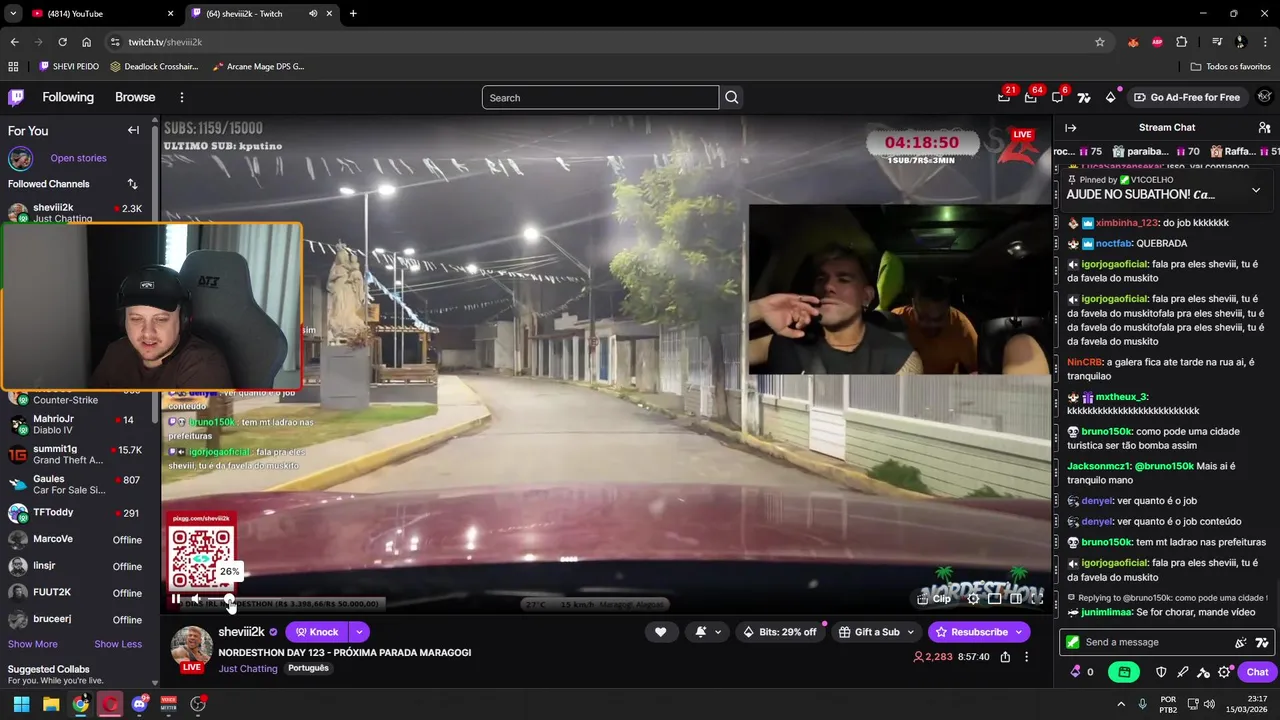Open the SHEVI PEIDO bookmark
Screen dimensions: 1280x720
[x=69, y=67]
